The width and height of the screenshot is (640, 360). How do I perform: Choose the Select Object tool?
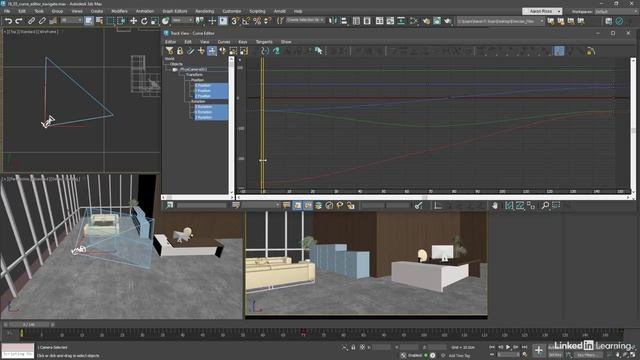click(x=89, y=21)
